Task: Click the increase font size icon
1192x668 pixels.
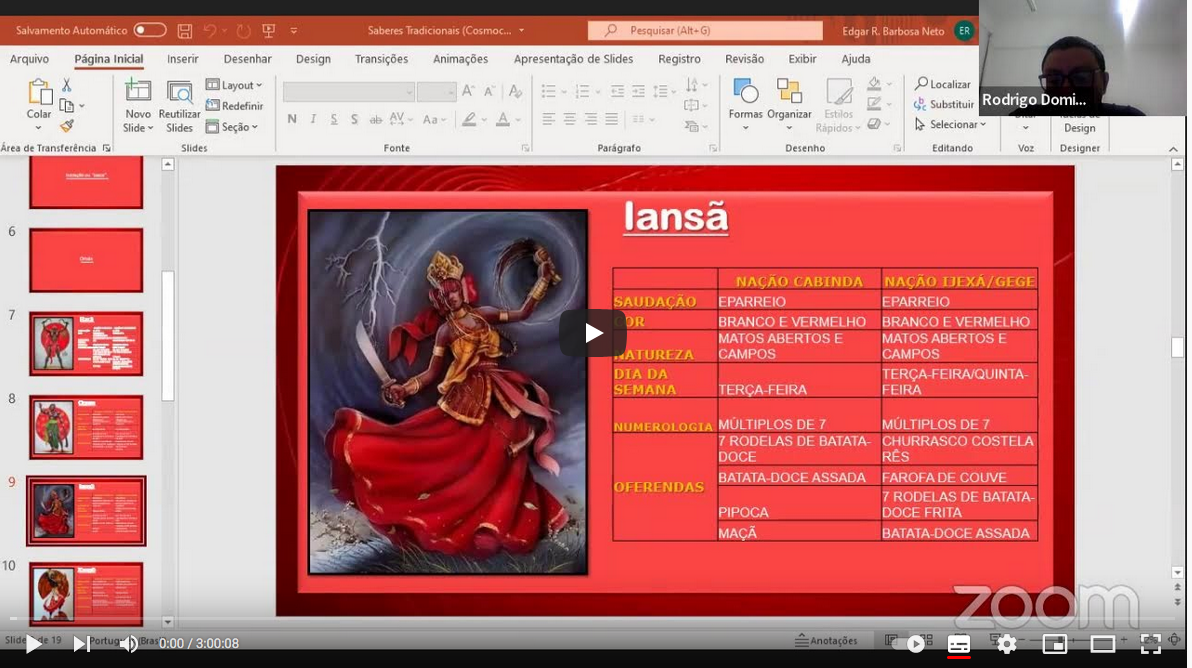Action: coord(468,92)
